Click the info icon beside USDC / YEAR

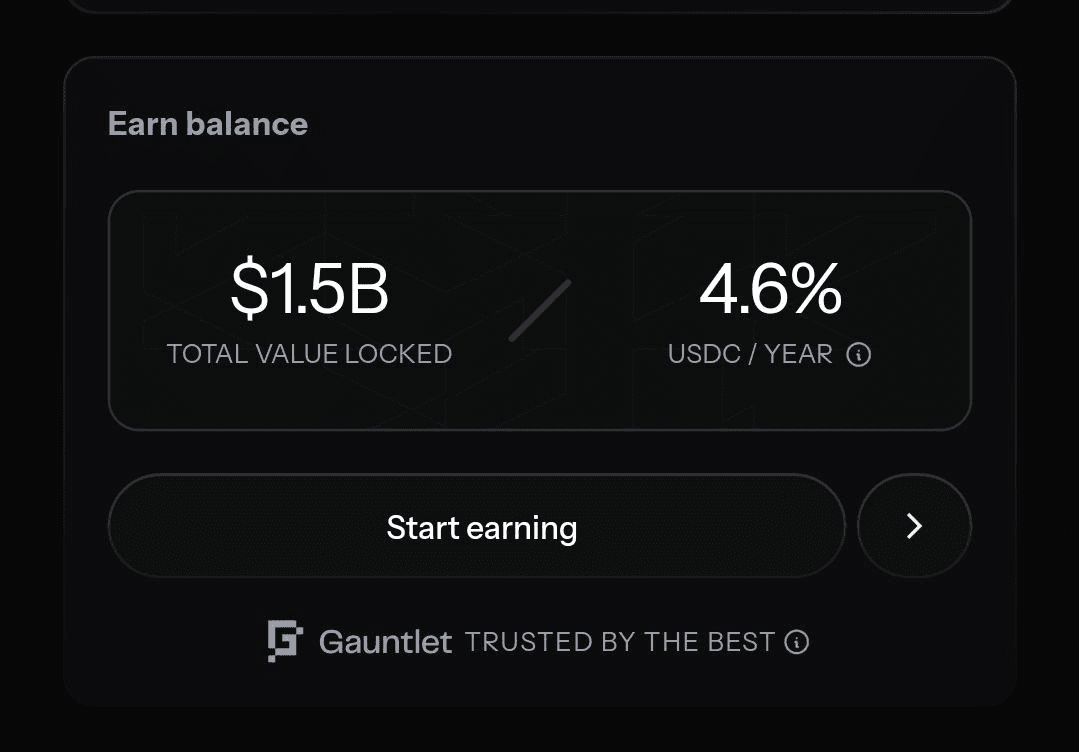tap(858, 355)
